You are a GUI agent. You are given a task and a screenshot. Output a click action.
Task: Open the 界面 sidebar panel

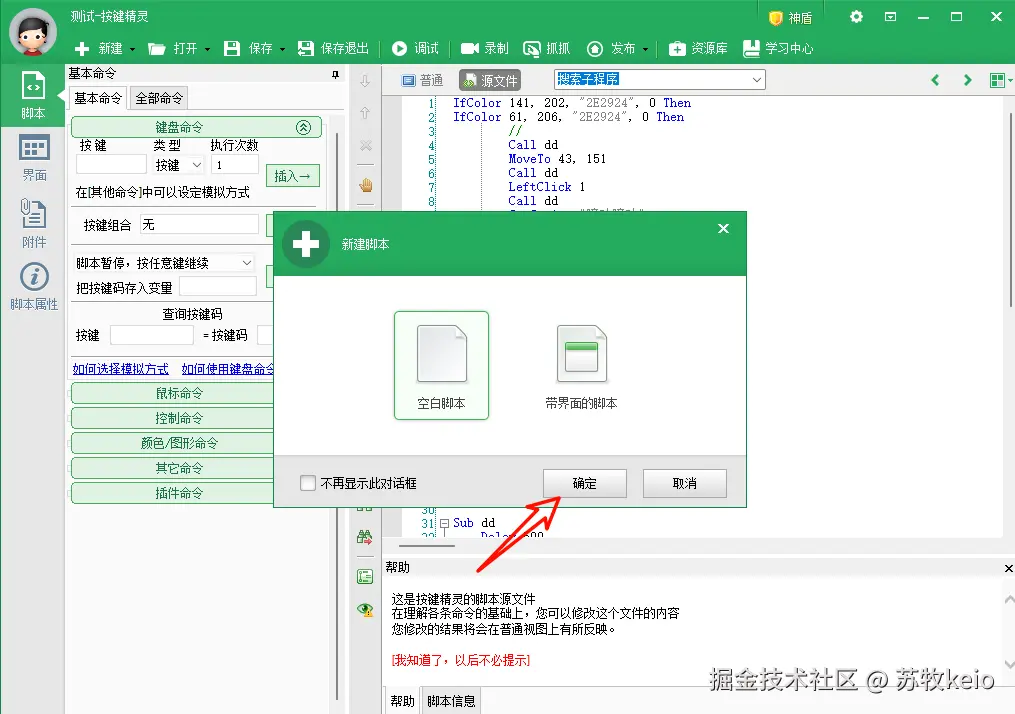[x=34, y=157]
